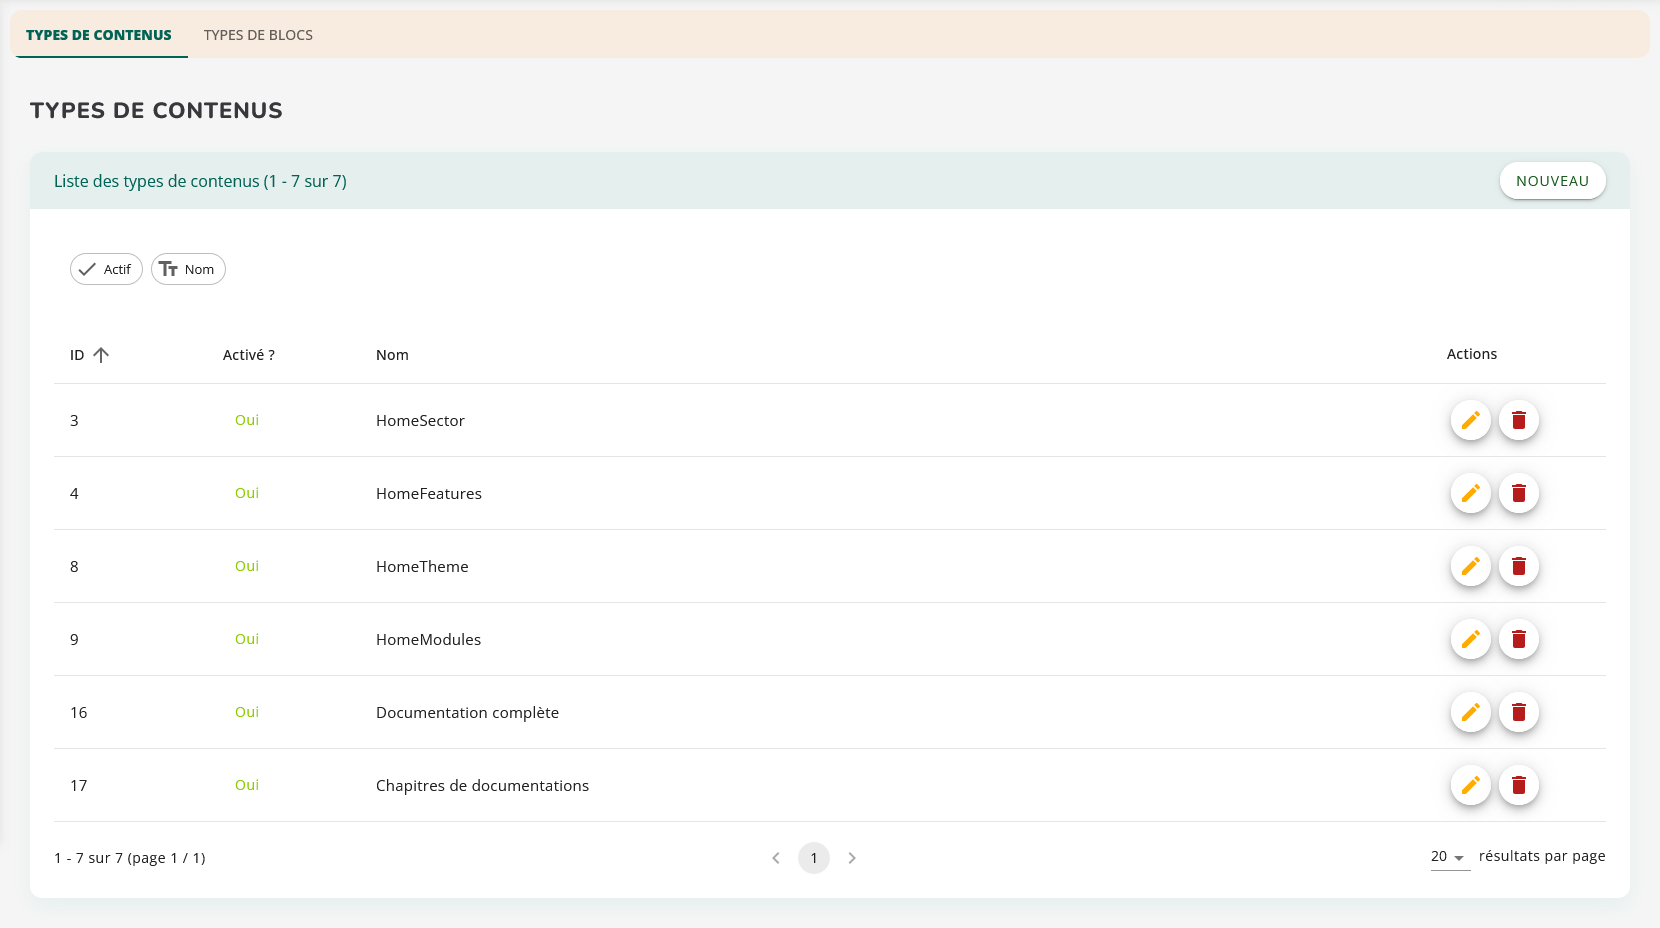Select the Types de contenus tab
The image size is (1660, 928).
tap(99, 35)
